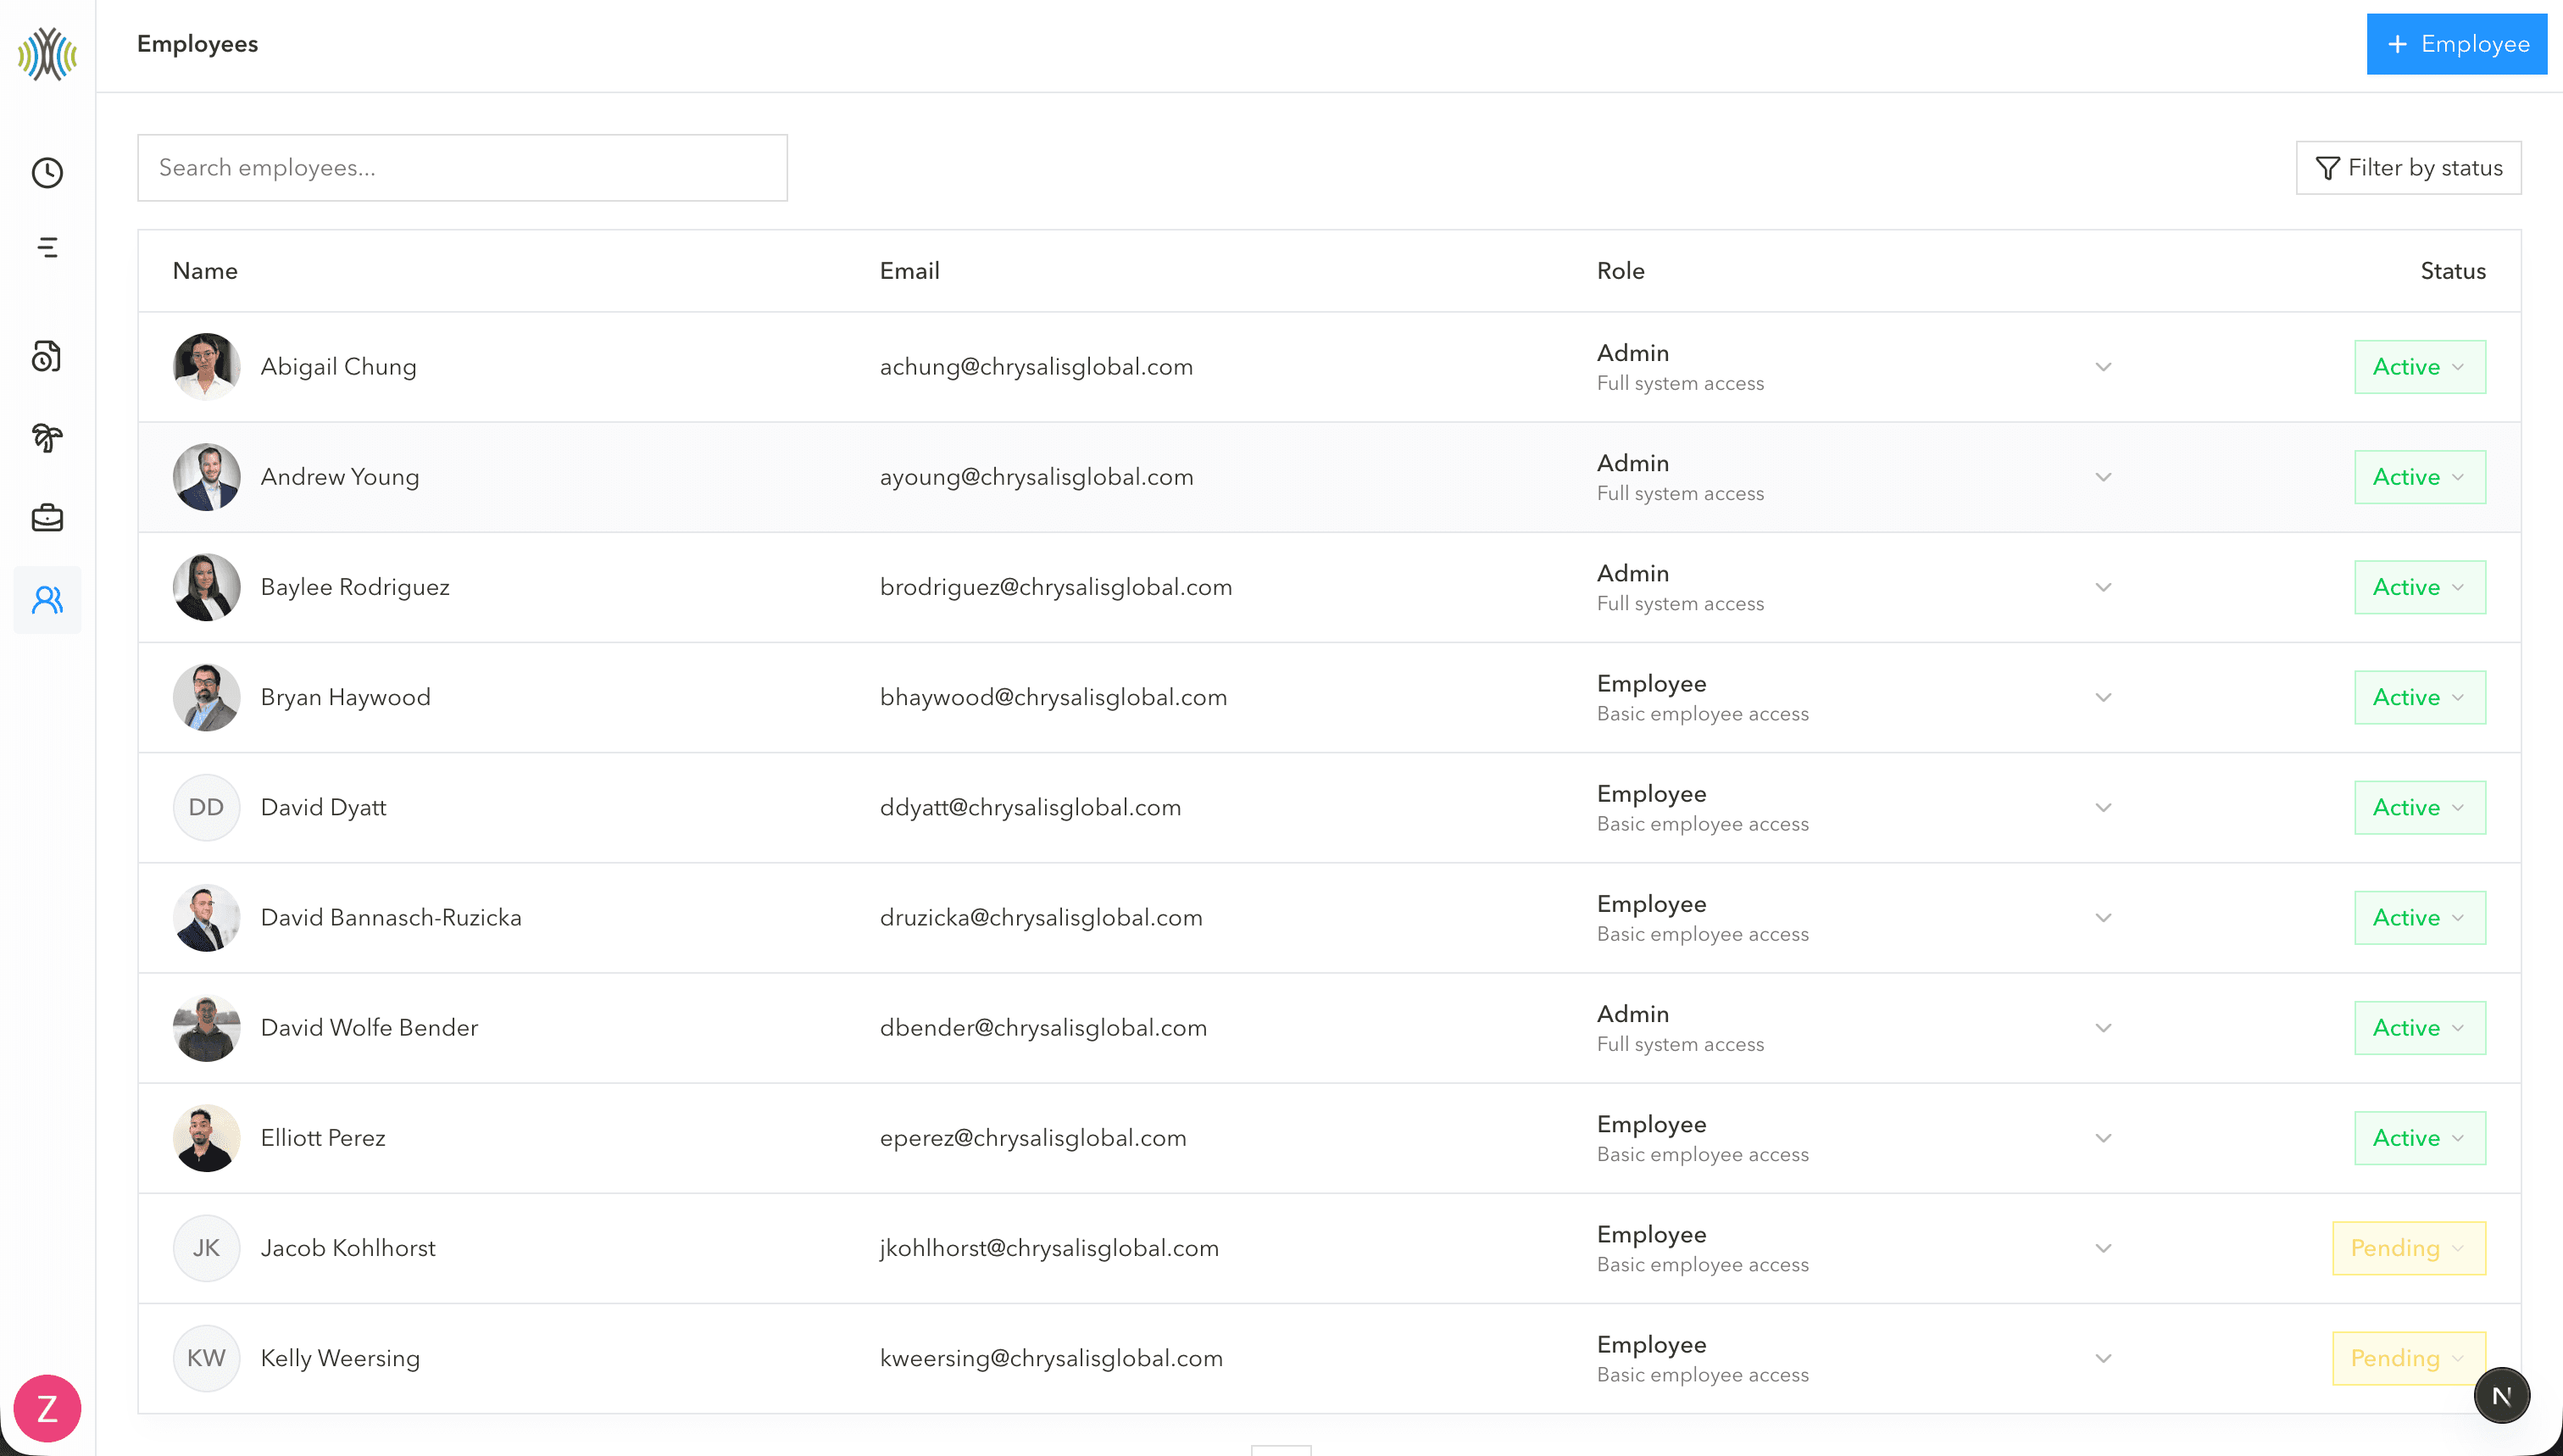Open the clock time tracking sidebar icon
Screen dimensions: 2563x1456
tap(47, 173)
